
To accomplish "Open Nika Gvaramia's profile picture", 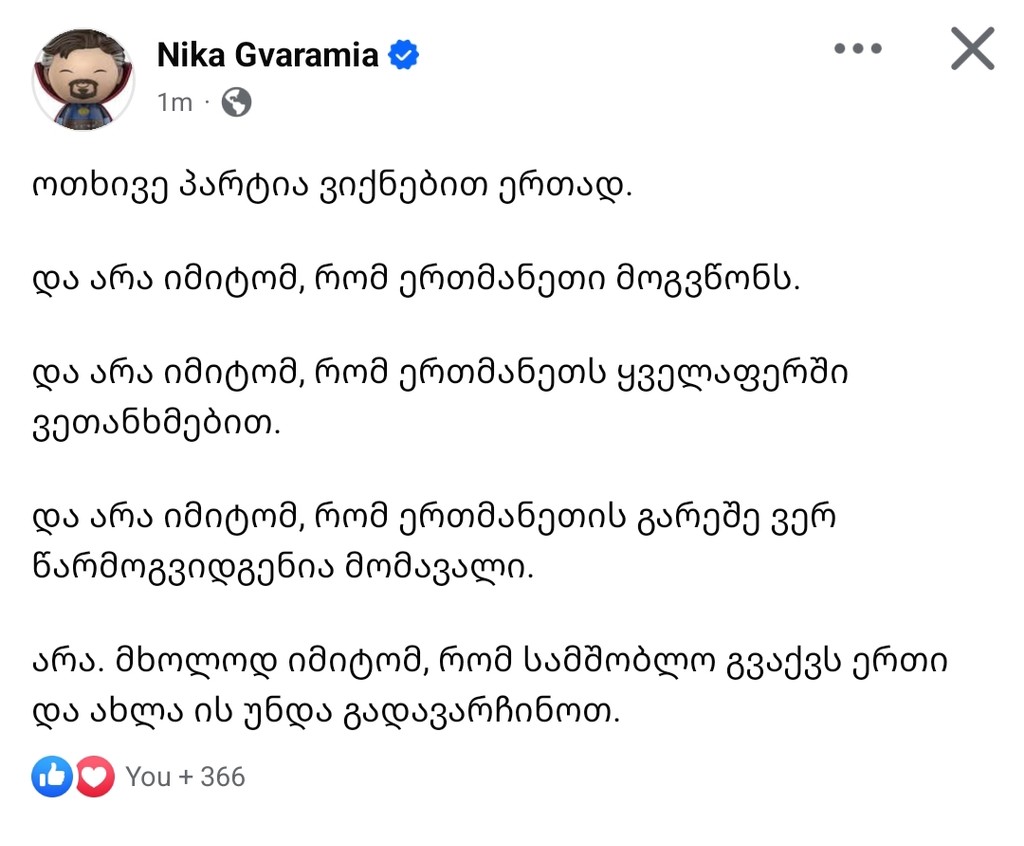I will click(x=83, y=79).
